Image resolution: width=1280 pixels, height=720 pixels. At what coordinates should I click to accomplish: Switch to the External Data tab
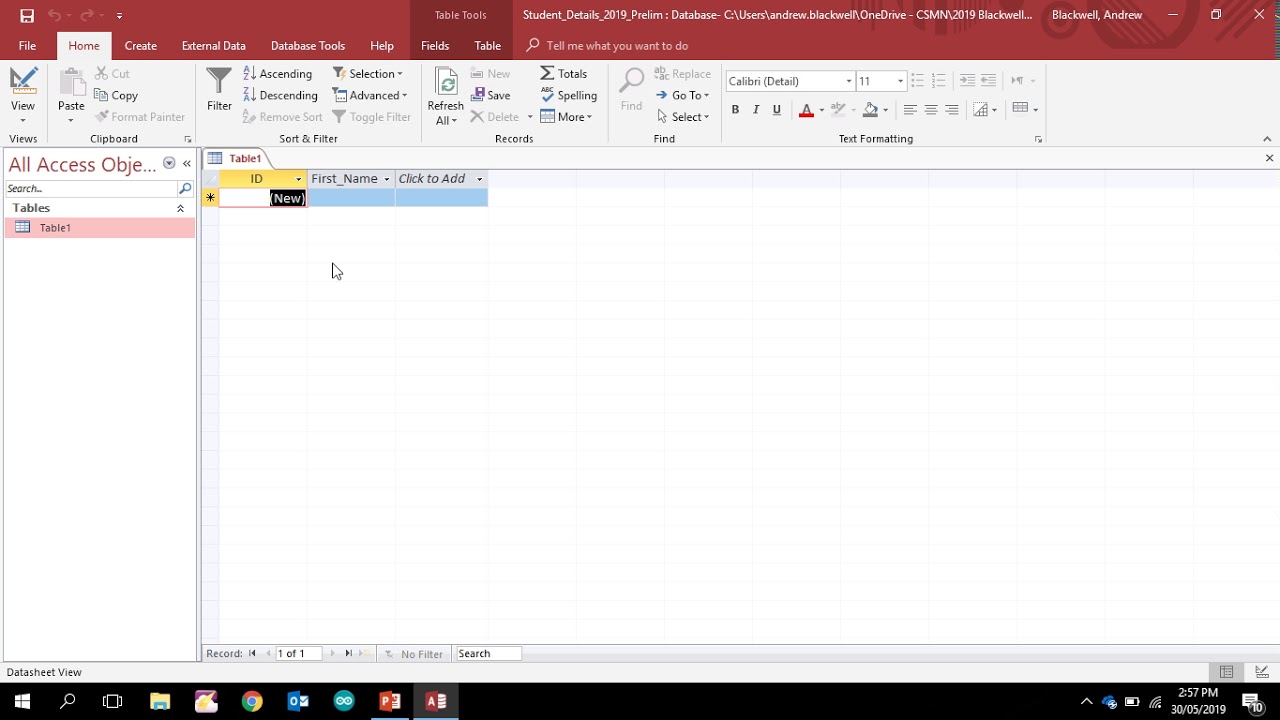click(213, 45)
